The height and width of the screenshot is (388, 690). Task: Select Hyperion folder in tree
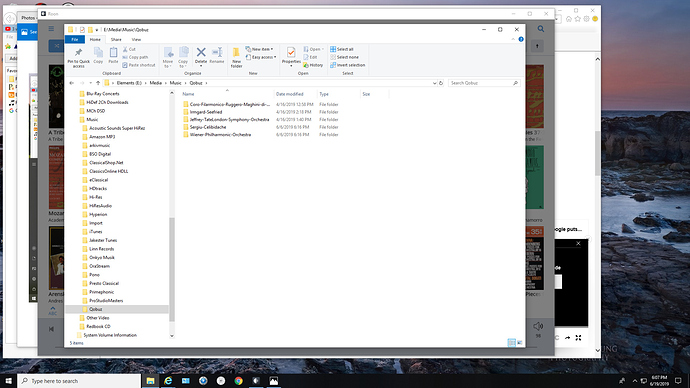point(98,215)
